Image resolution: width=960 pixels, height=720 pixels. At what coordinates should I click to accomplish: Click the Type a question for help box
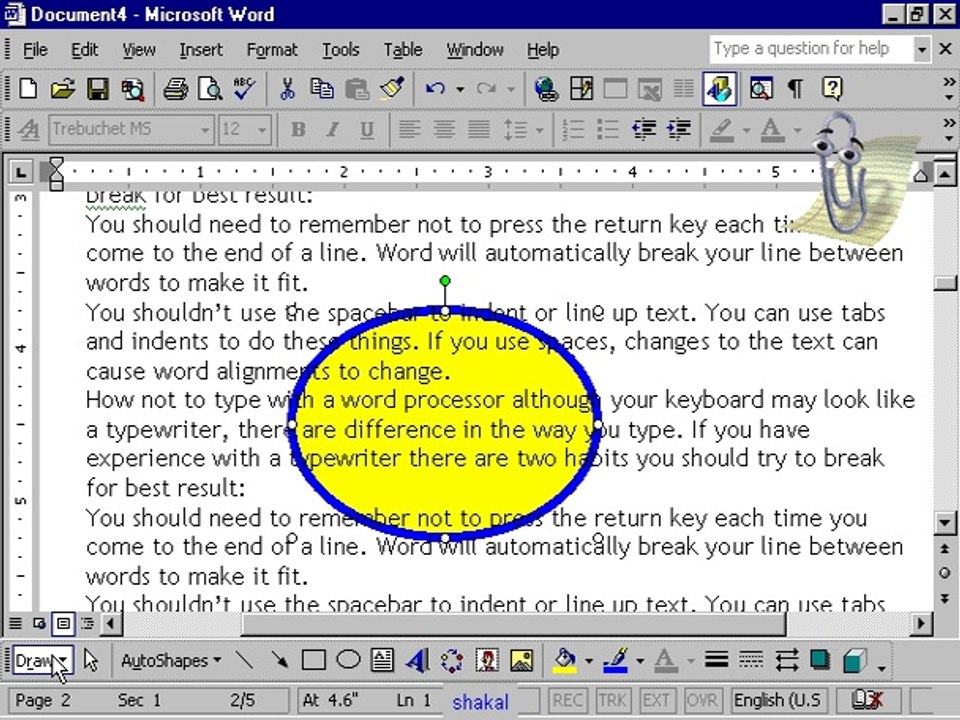coord(811,49)
